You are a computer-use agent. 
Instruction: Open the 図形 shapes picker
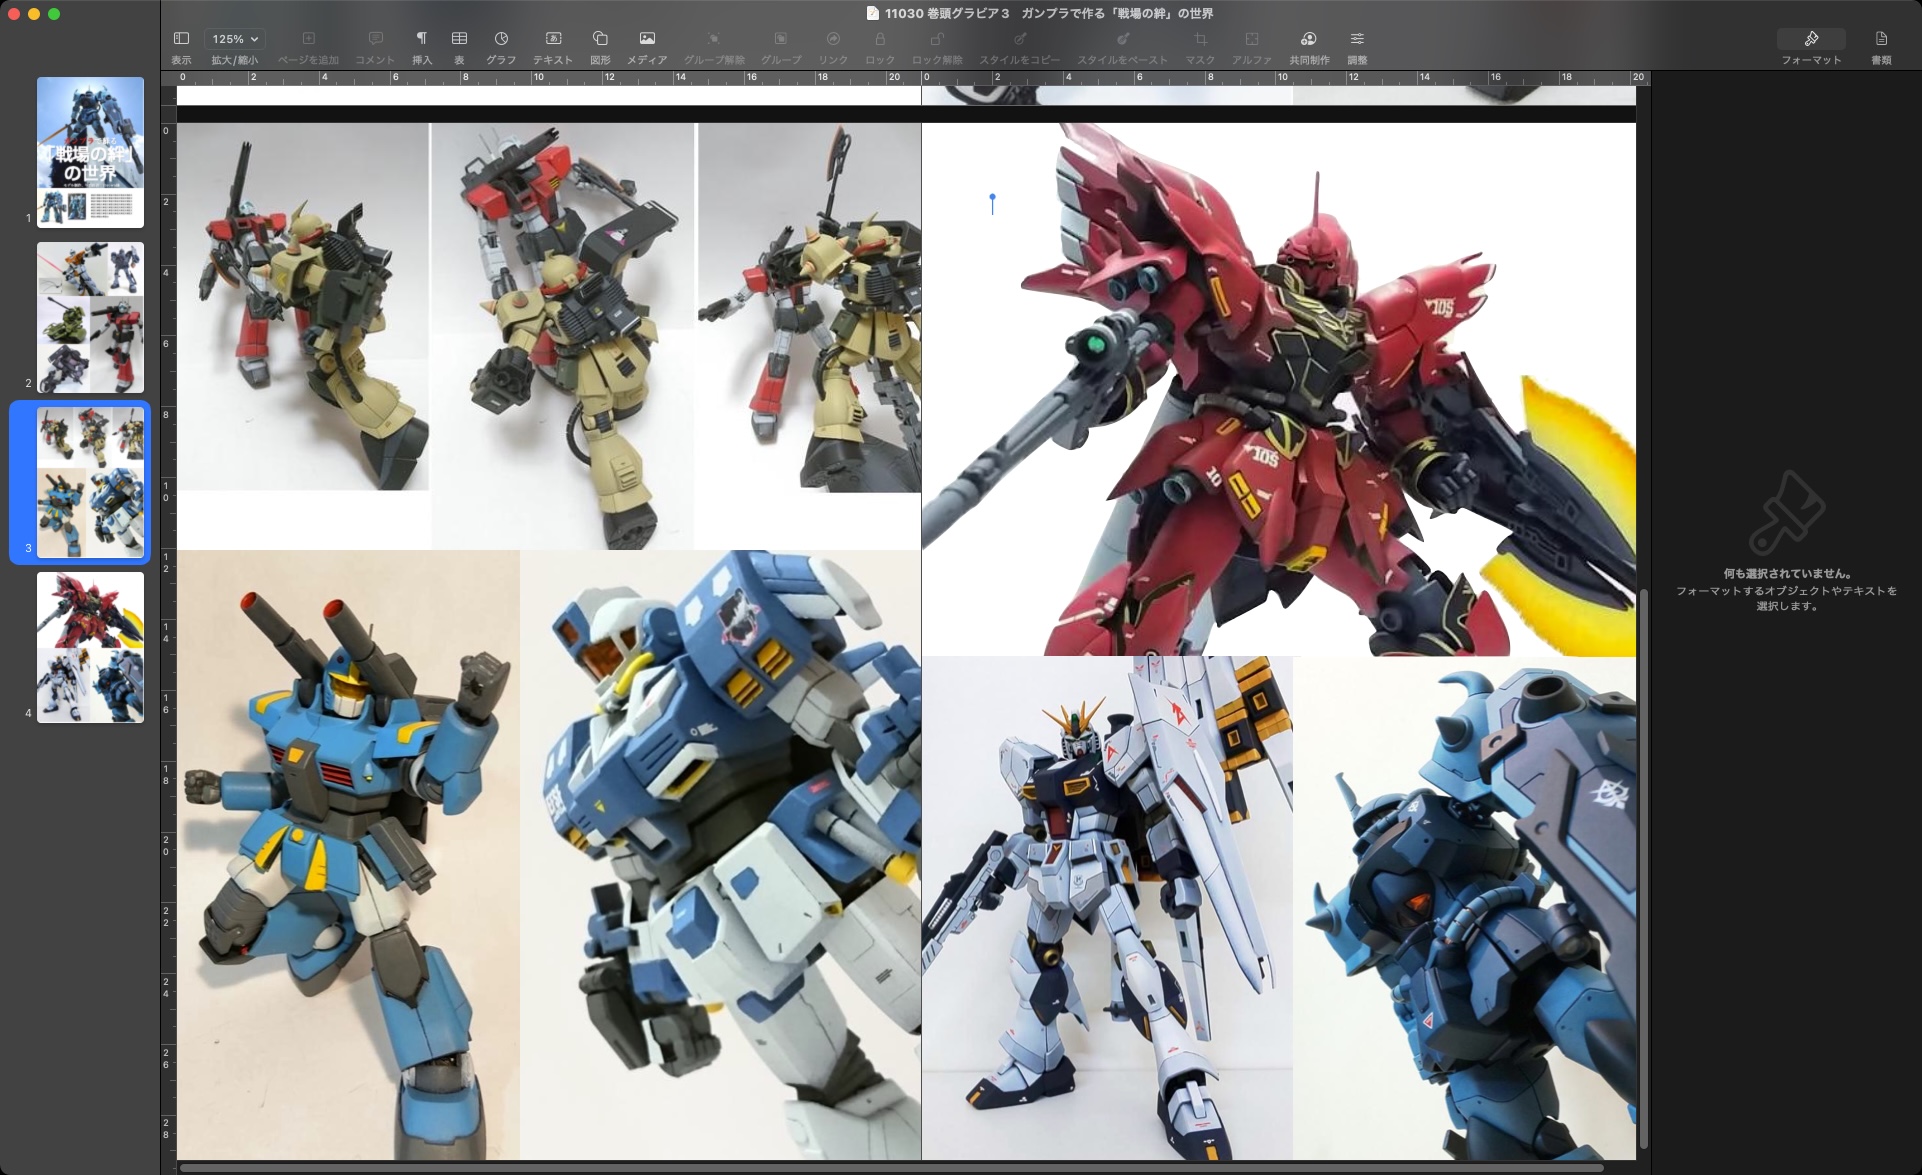(x=600, y=39)
